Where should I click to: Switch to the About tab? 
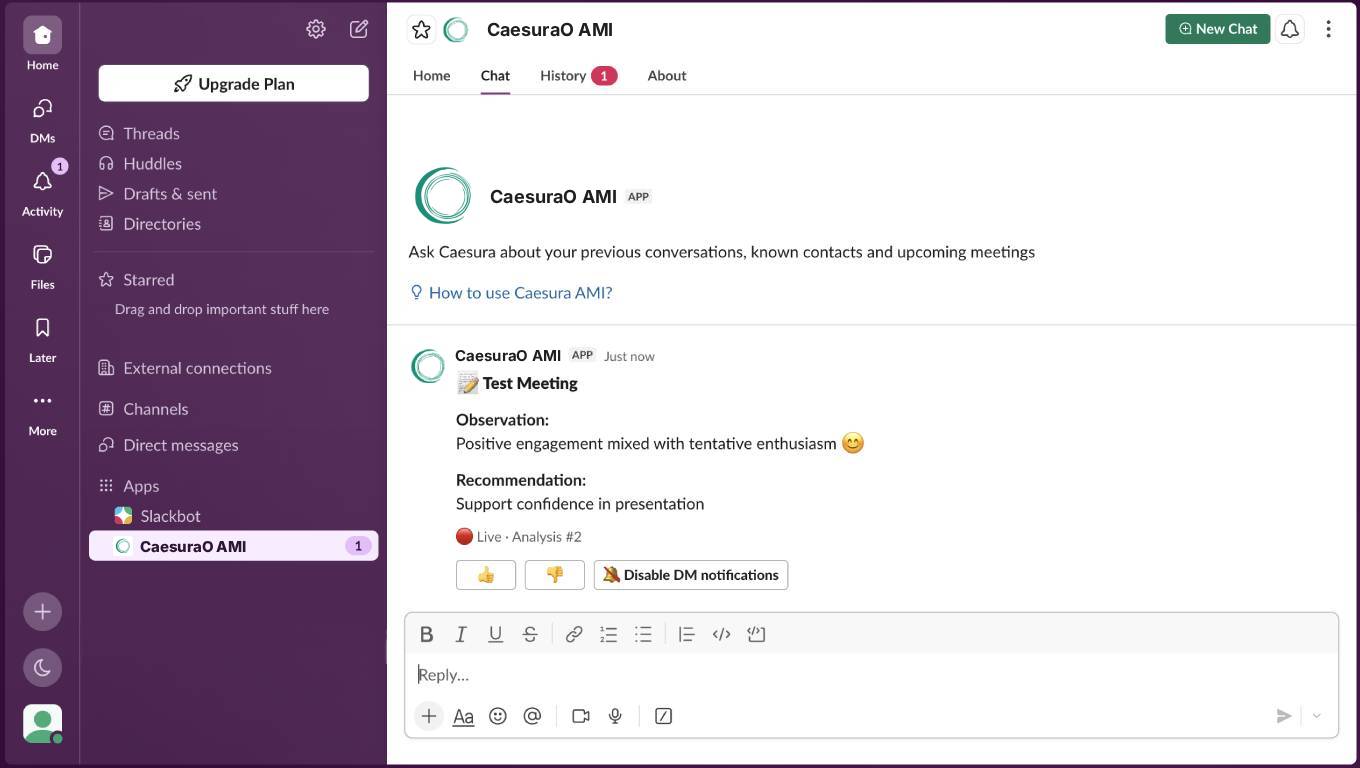click(666, 75)
